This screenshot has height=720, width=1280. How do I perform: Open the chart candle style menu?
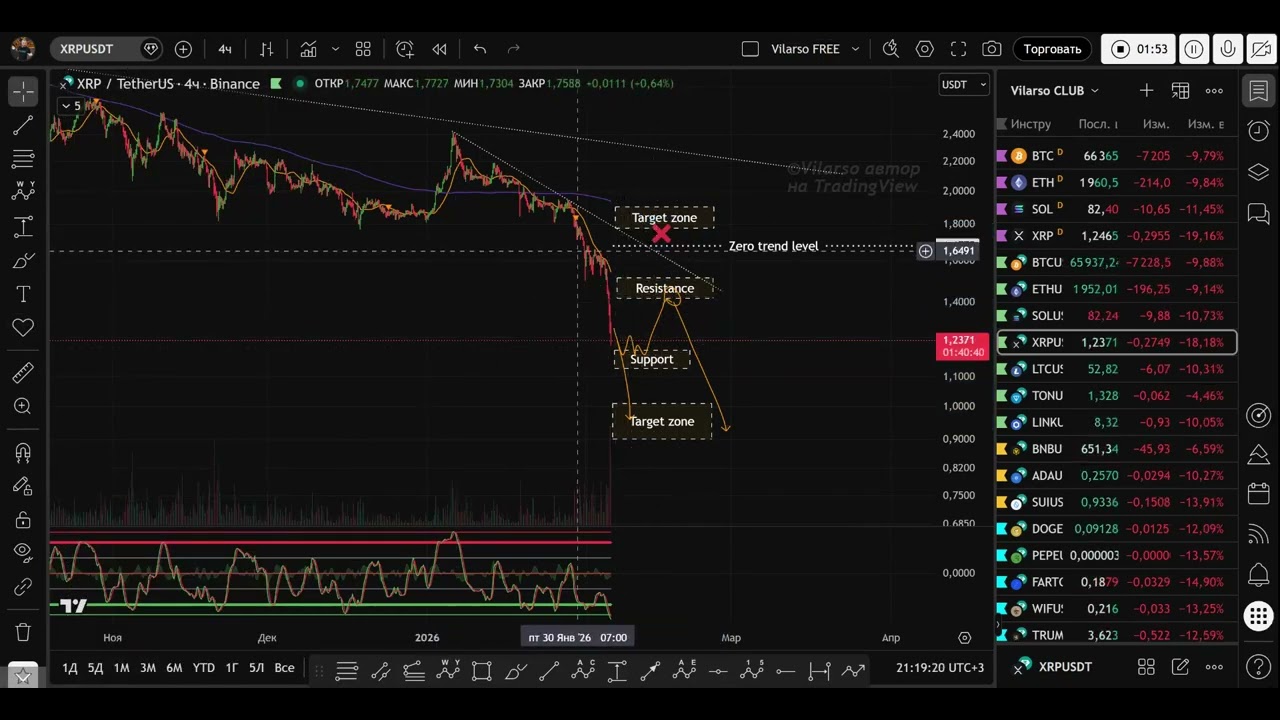pos(267,49)
